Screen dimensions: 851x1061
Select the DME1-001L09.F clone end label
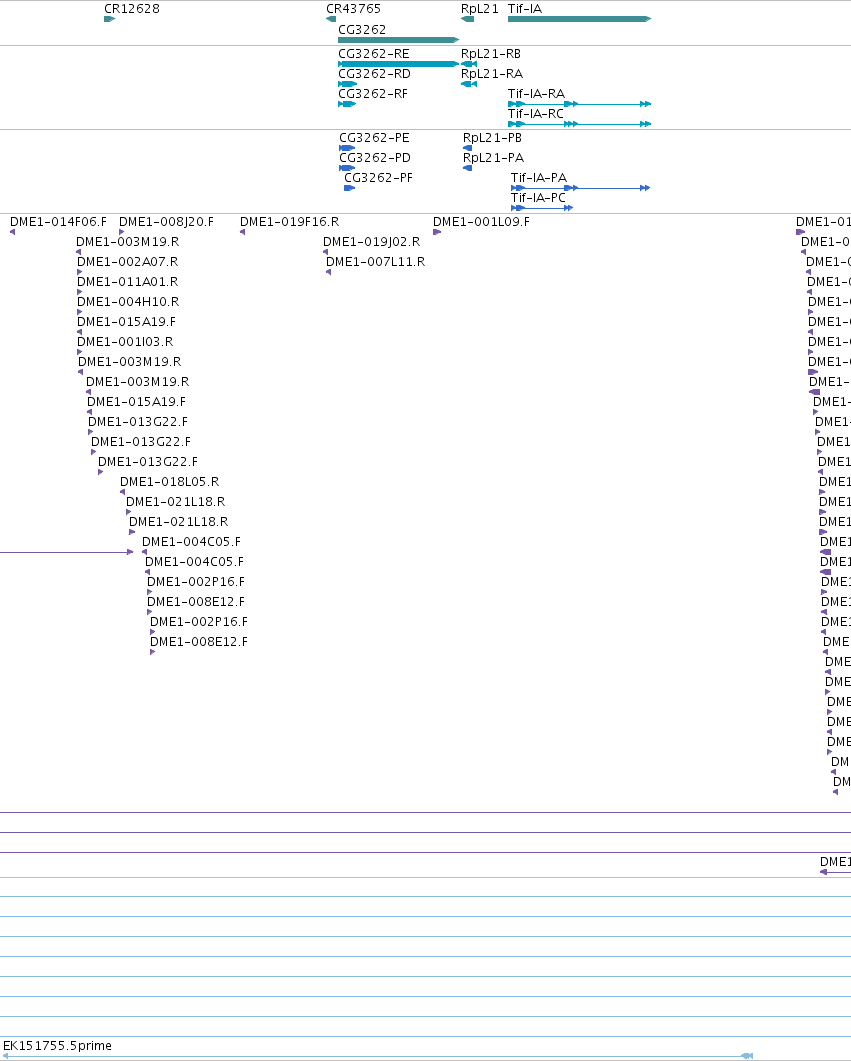tap(482, 221)
